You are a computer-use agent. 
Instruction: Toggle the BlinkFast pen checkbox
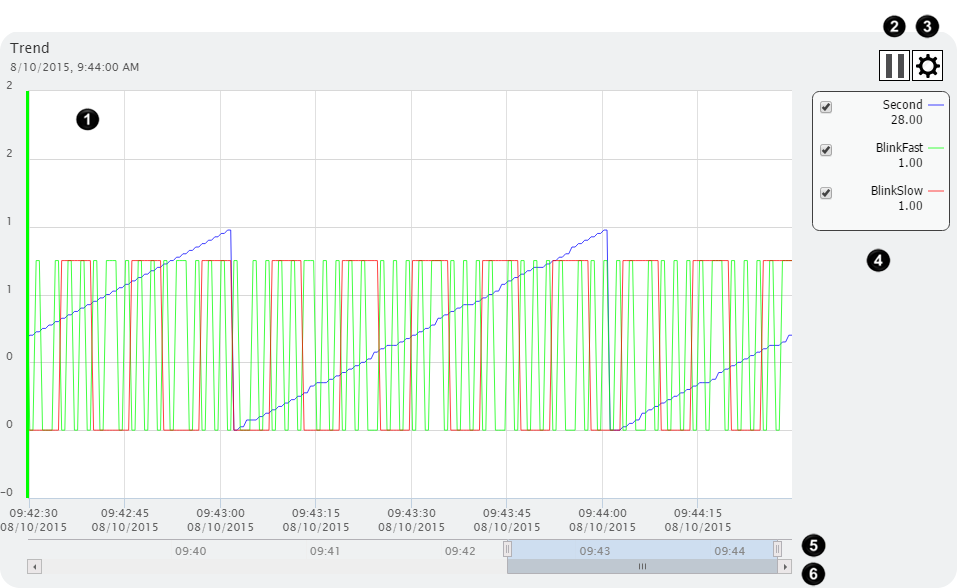tap(826, 150)
